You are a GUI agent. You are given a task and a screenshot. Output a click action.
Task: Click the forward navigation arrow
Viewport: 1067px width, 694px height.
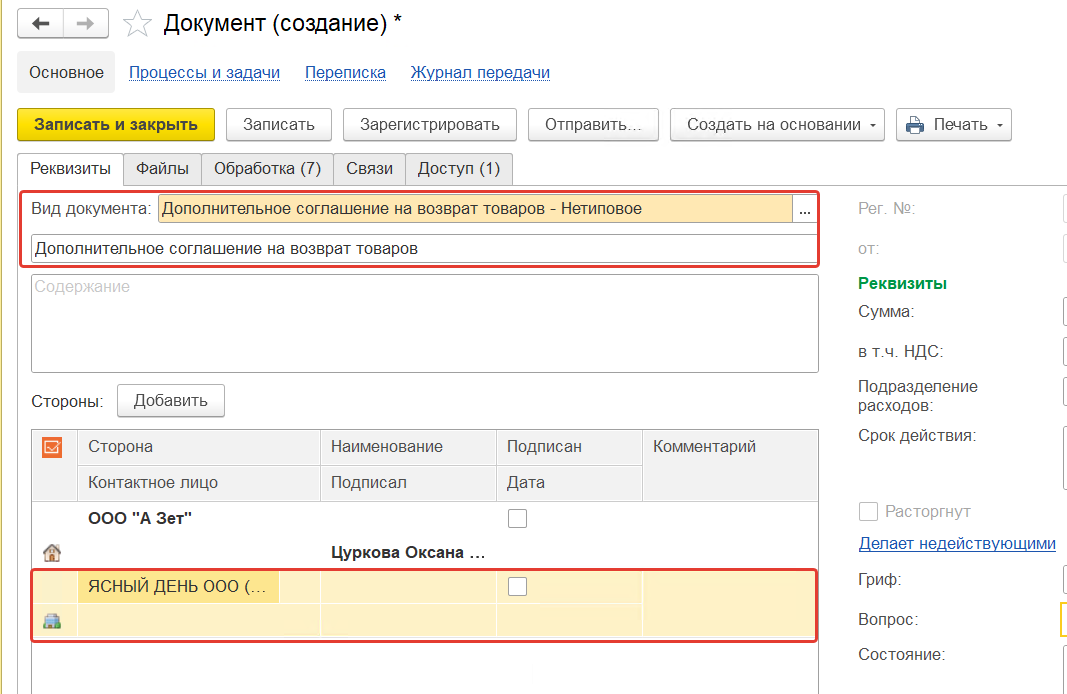click(87, 23)
